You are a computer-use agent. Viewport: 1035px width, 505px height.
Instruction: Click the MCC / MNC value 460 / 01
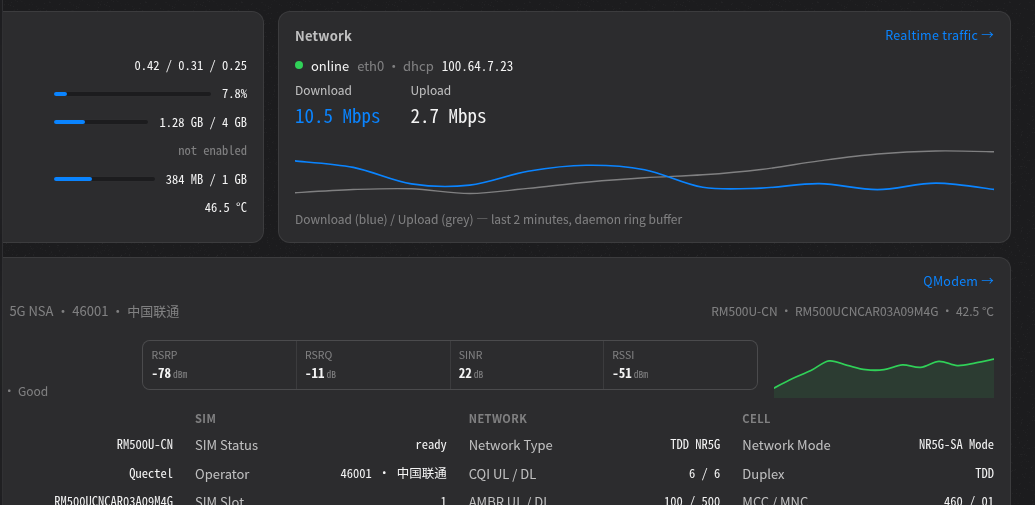tap(969, 501)
